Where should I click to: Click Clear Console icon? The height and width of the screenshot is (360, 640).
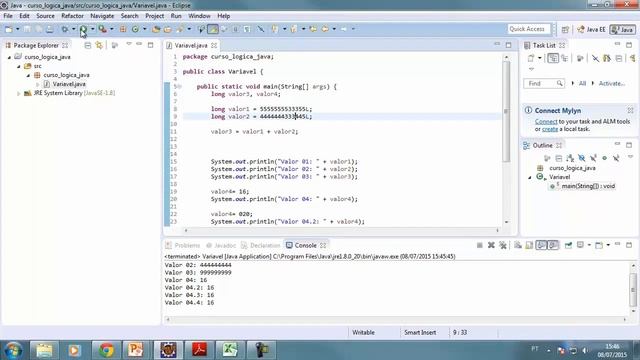tap(518, 245)
